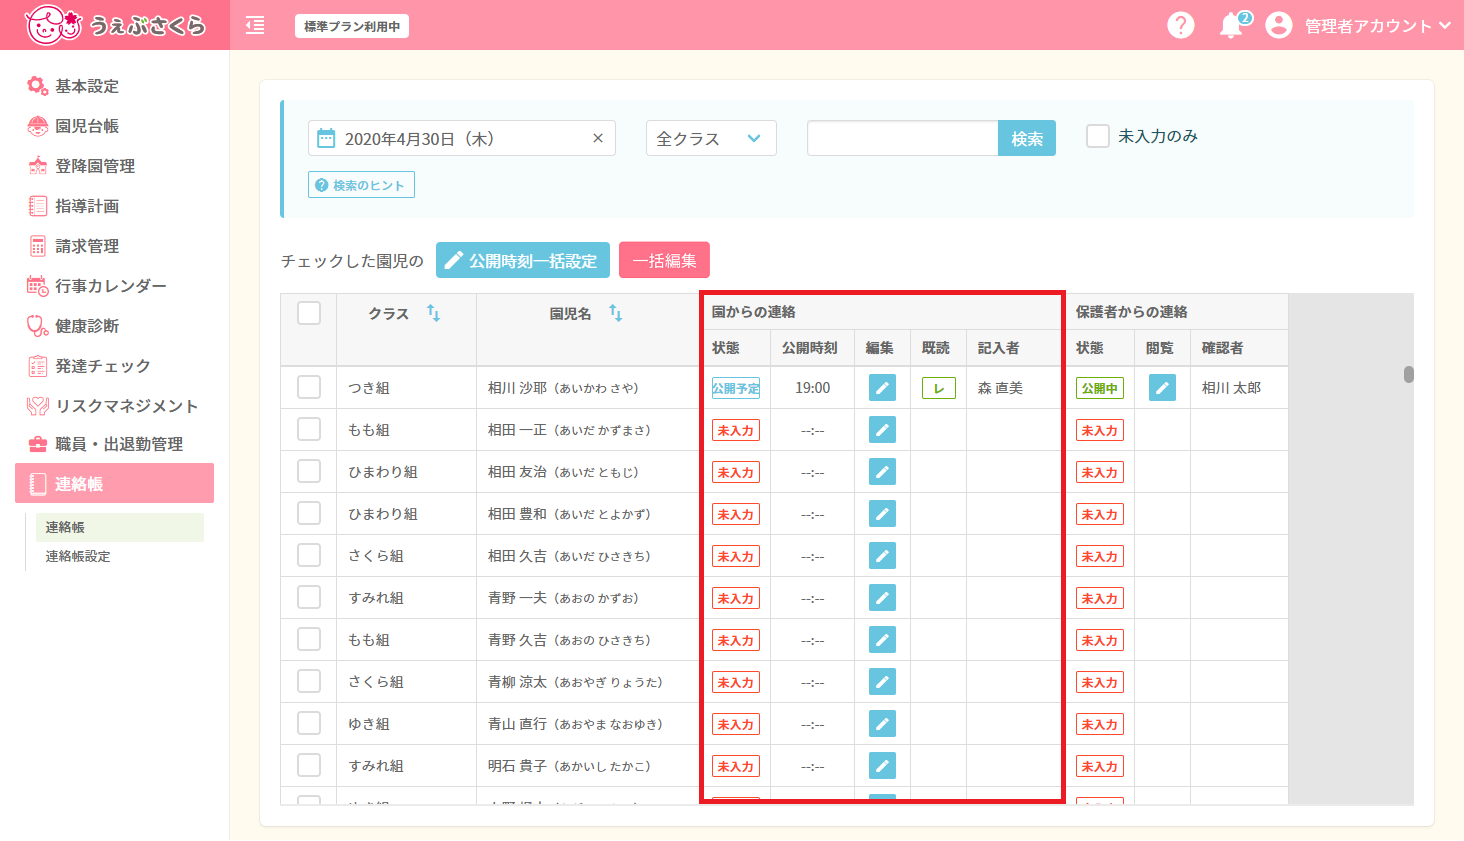Open notifications bell icon
The width and height of the screenshot is (1464, 841).
1232,26
